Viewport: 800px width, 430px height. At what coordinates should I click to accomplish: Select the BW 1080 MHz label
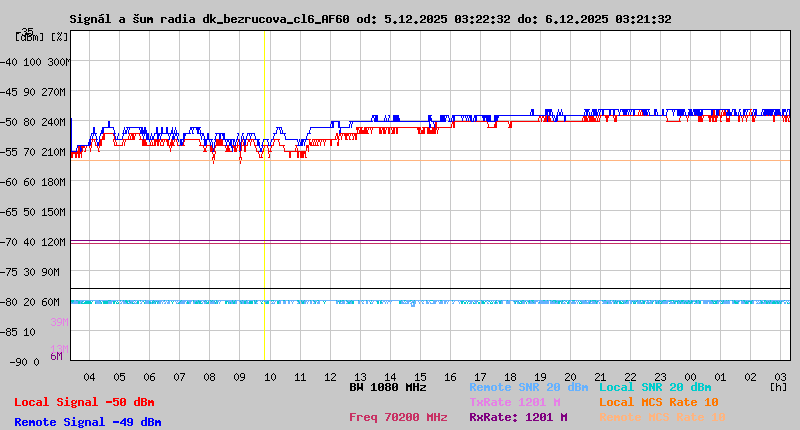pos(388,387)
